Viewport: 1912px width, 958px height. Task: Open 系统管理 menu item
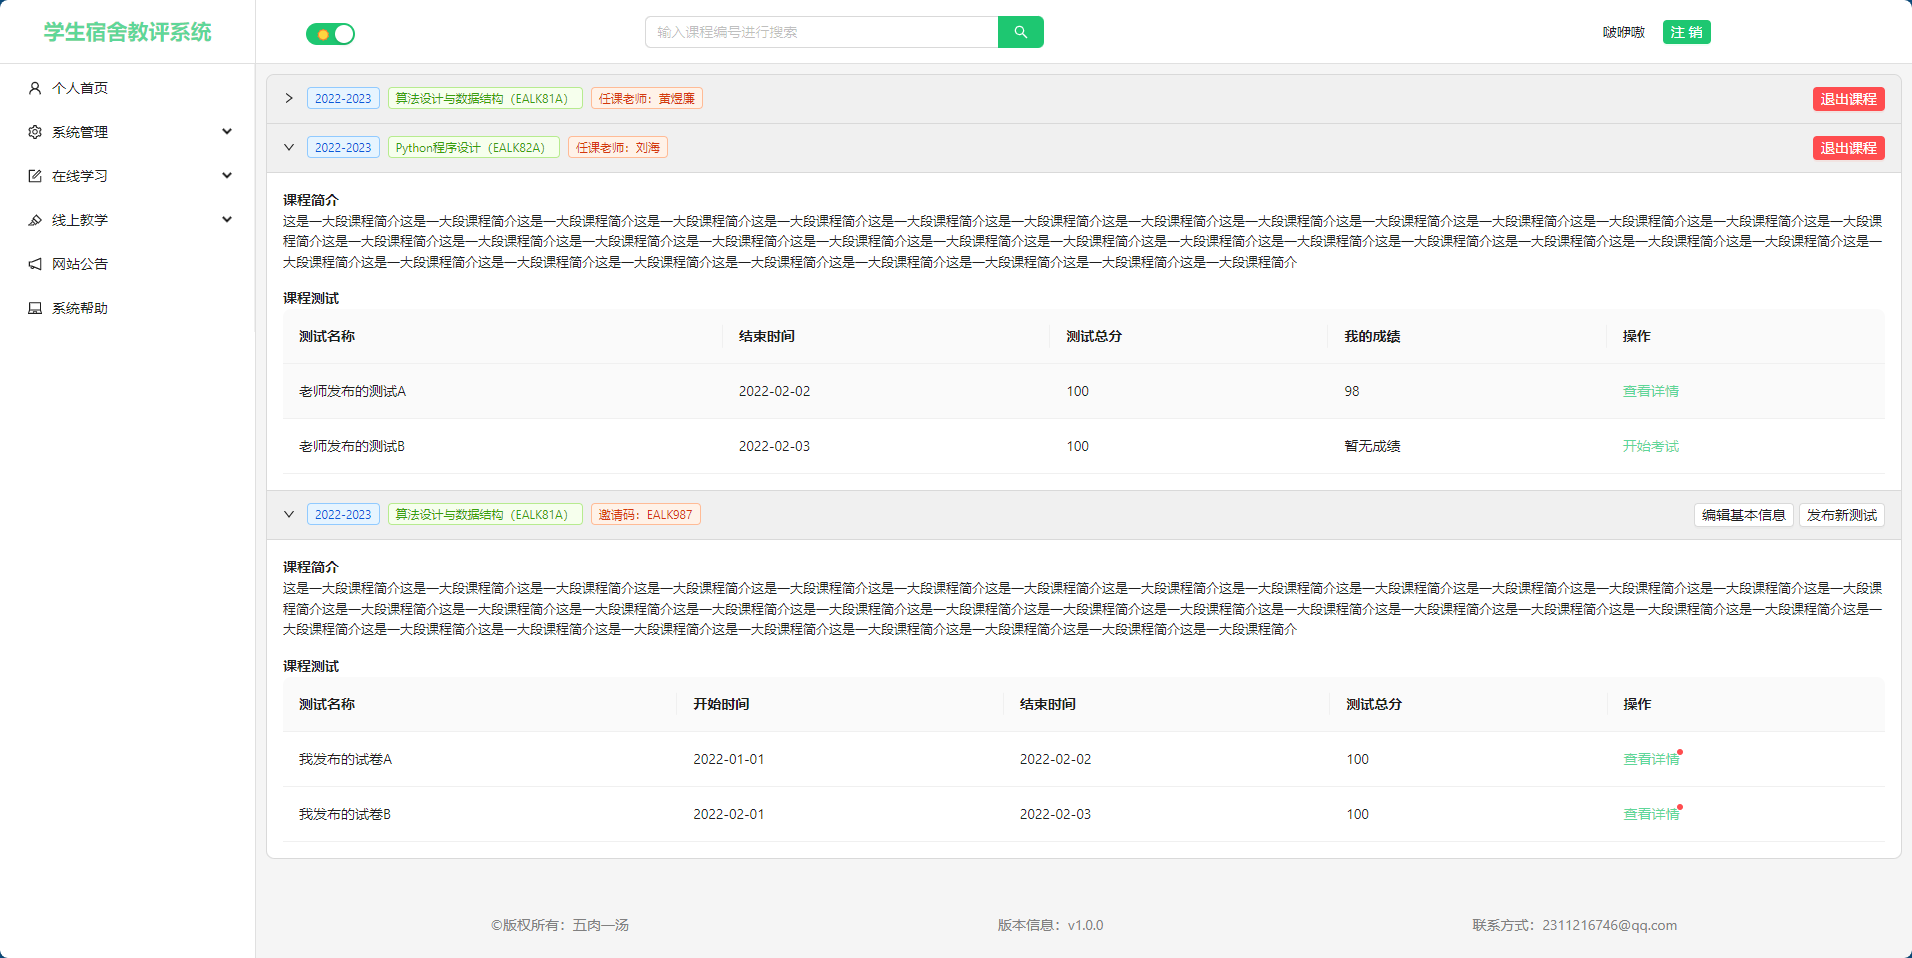127,132
